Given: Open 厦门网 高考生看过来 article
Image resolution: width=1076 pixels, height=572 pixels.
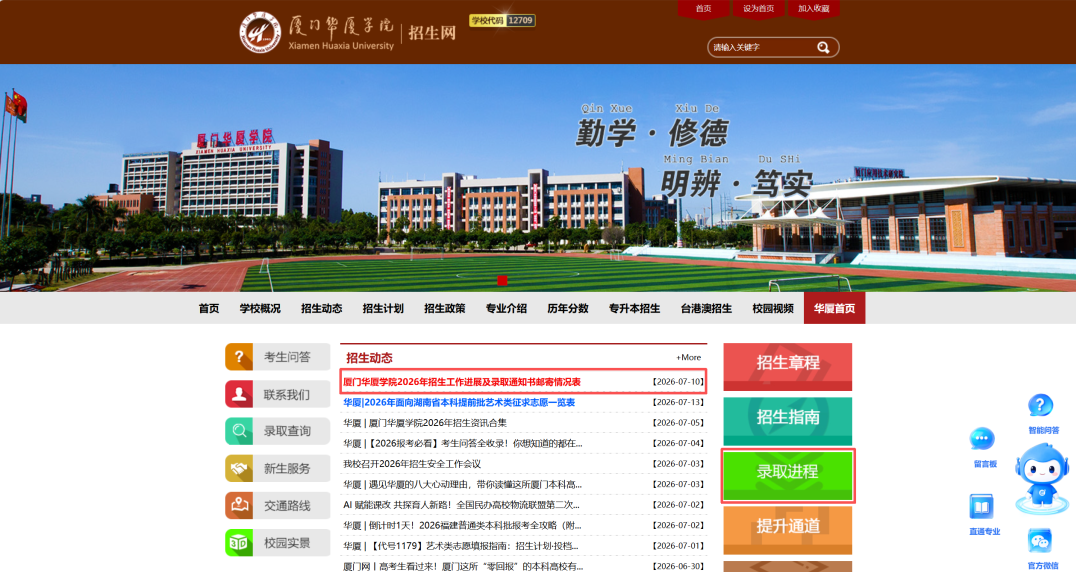Looking at the screenshot, I should [x=463, y=567].
